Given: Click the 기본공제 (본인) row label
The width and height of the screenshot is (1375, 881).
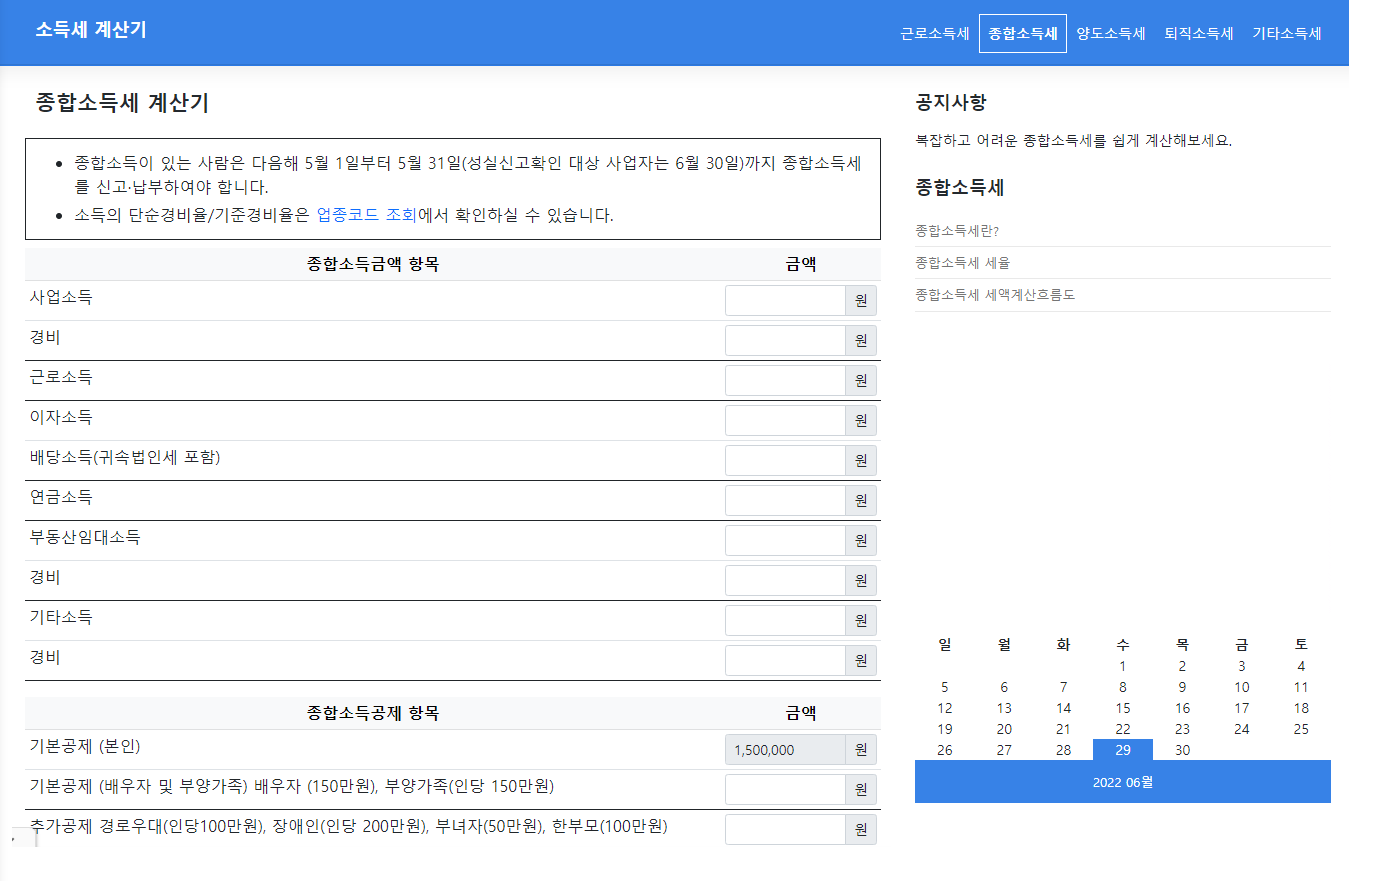Looking at the screenshot, I should pyautogui.click(x=85, y=746).
